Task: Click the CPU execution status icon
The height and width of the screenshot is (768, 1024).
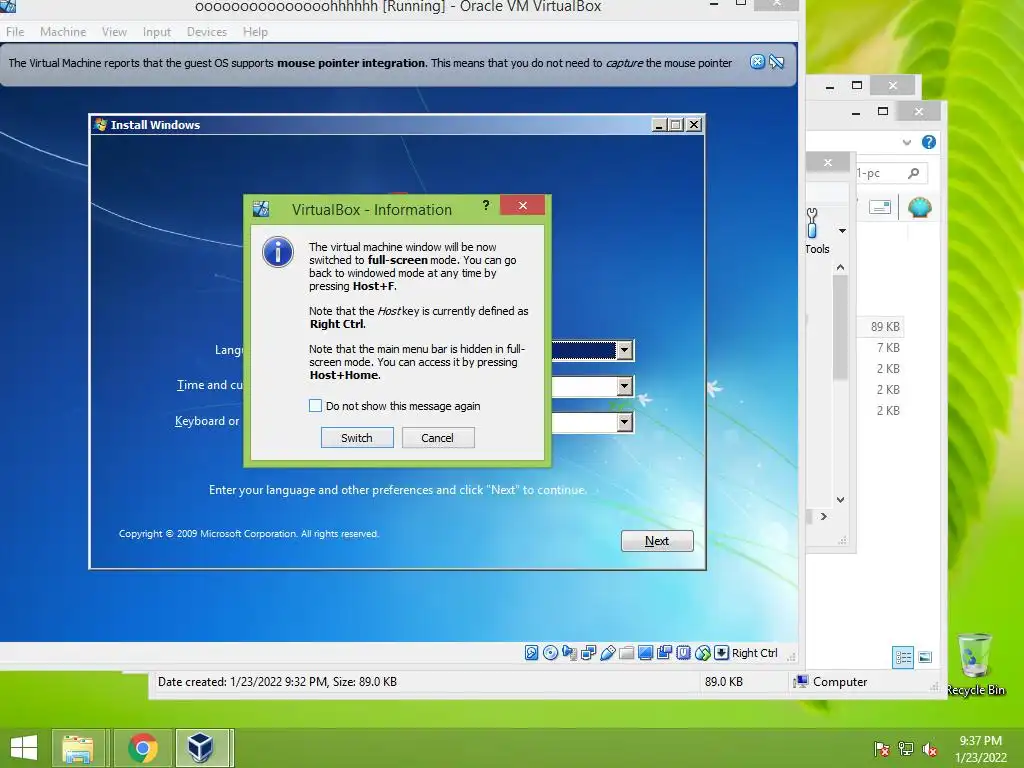Action: [683, 653]
